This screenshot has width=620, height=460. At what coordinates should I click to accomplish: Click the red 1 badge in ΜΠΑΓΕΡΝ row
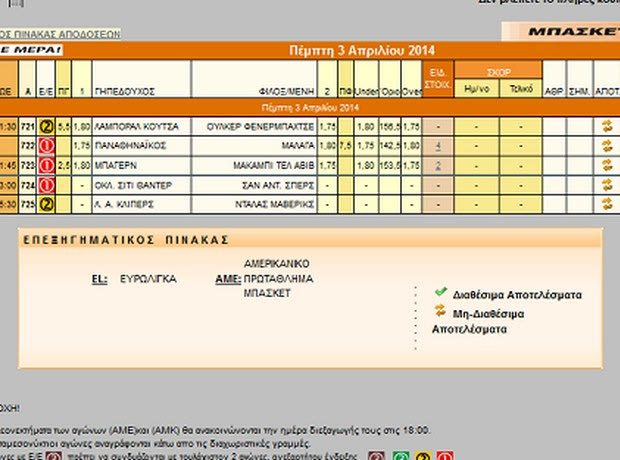46,165
